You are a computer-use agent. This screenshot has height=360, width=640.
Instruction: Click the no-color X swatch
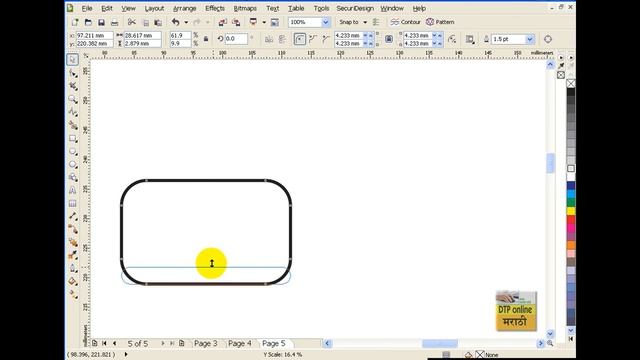point(571,84)
